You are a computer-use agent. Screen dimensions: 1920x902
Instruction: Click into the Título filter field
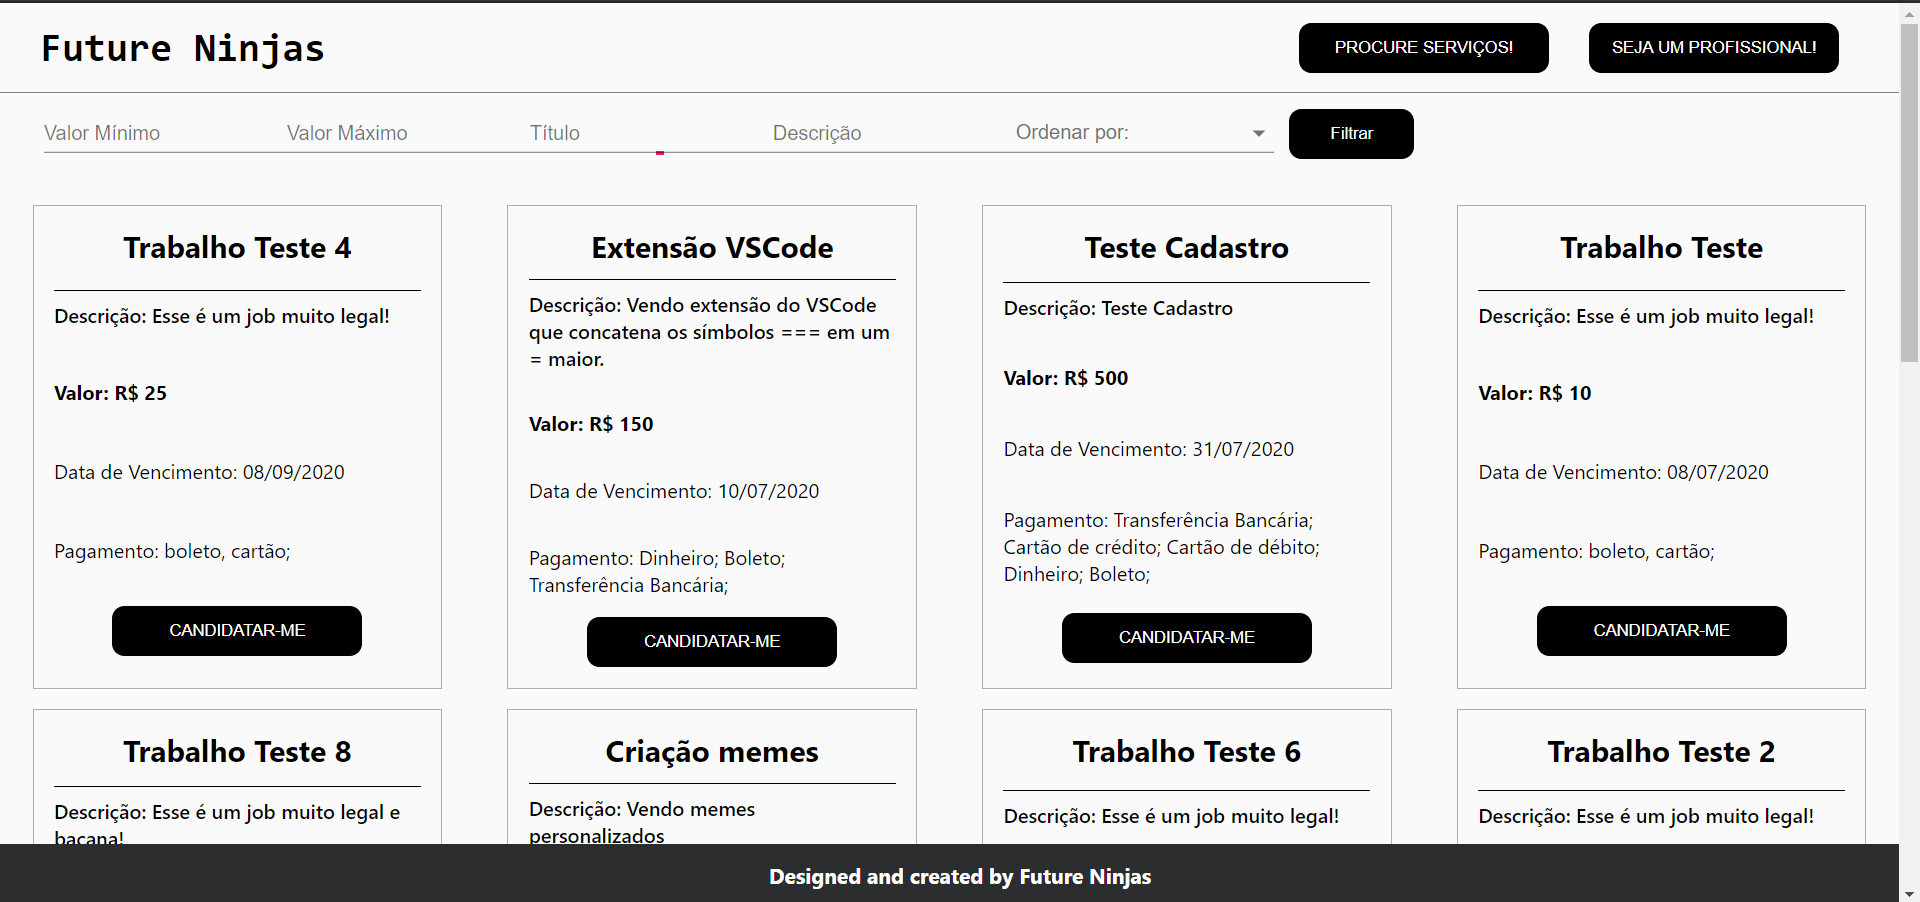pyautogui.click(x=651, y=133)
